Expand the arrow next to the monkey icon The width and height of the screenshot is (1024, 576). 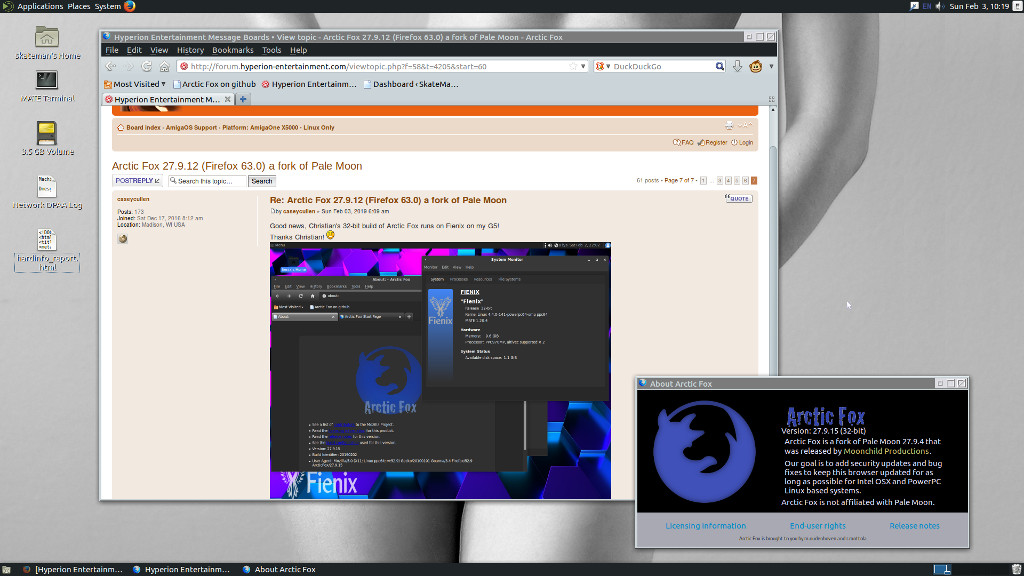click(771, 66)
